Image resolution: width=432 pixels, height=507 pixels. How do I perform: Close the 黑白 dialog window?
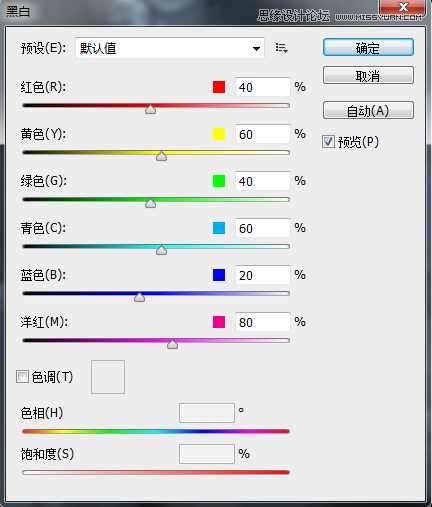click(403, 7)
